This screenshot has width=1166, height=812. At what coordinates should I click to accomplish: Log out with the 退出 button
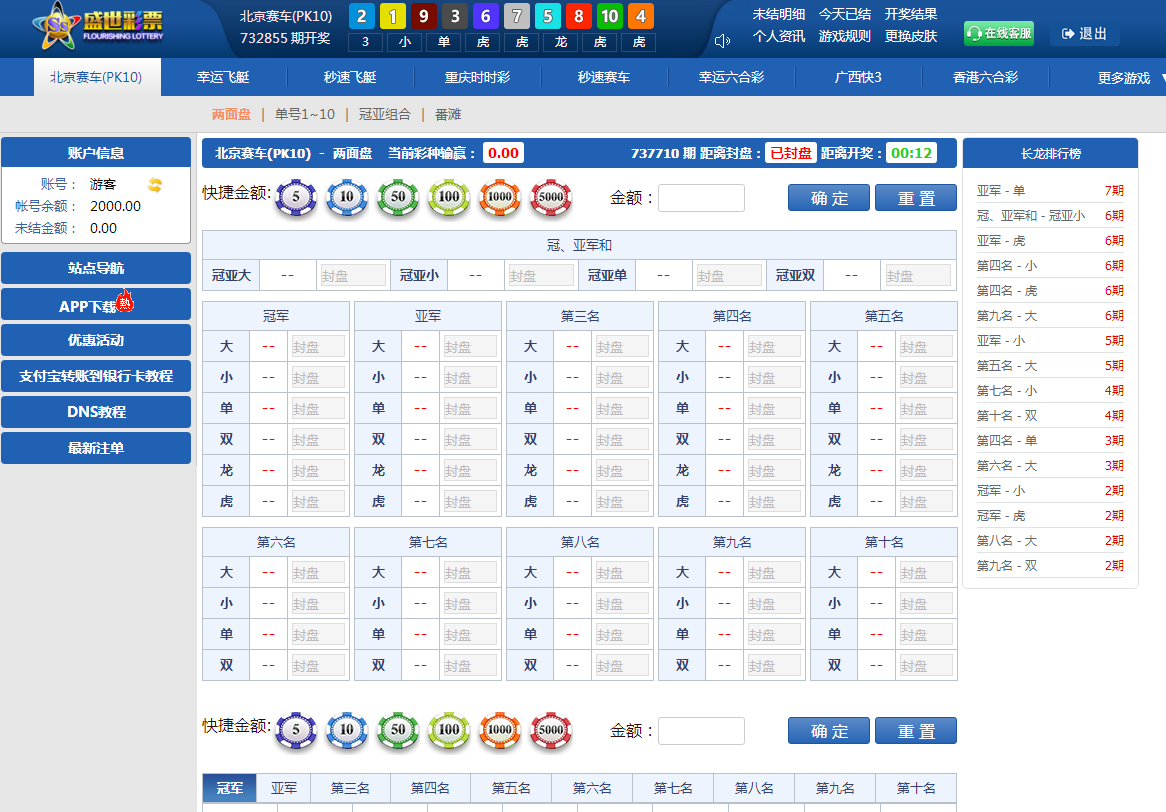pyautogui.click(x=1084, y=33)
